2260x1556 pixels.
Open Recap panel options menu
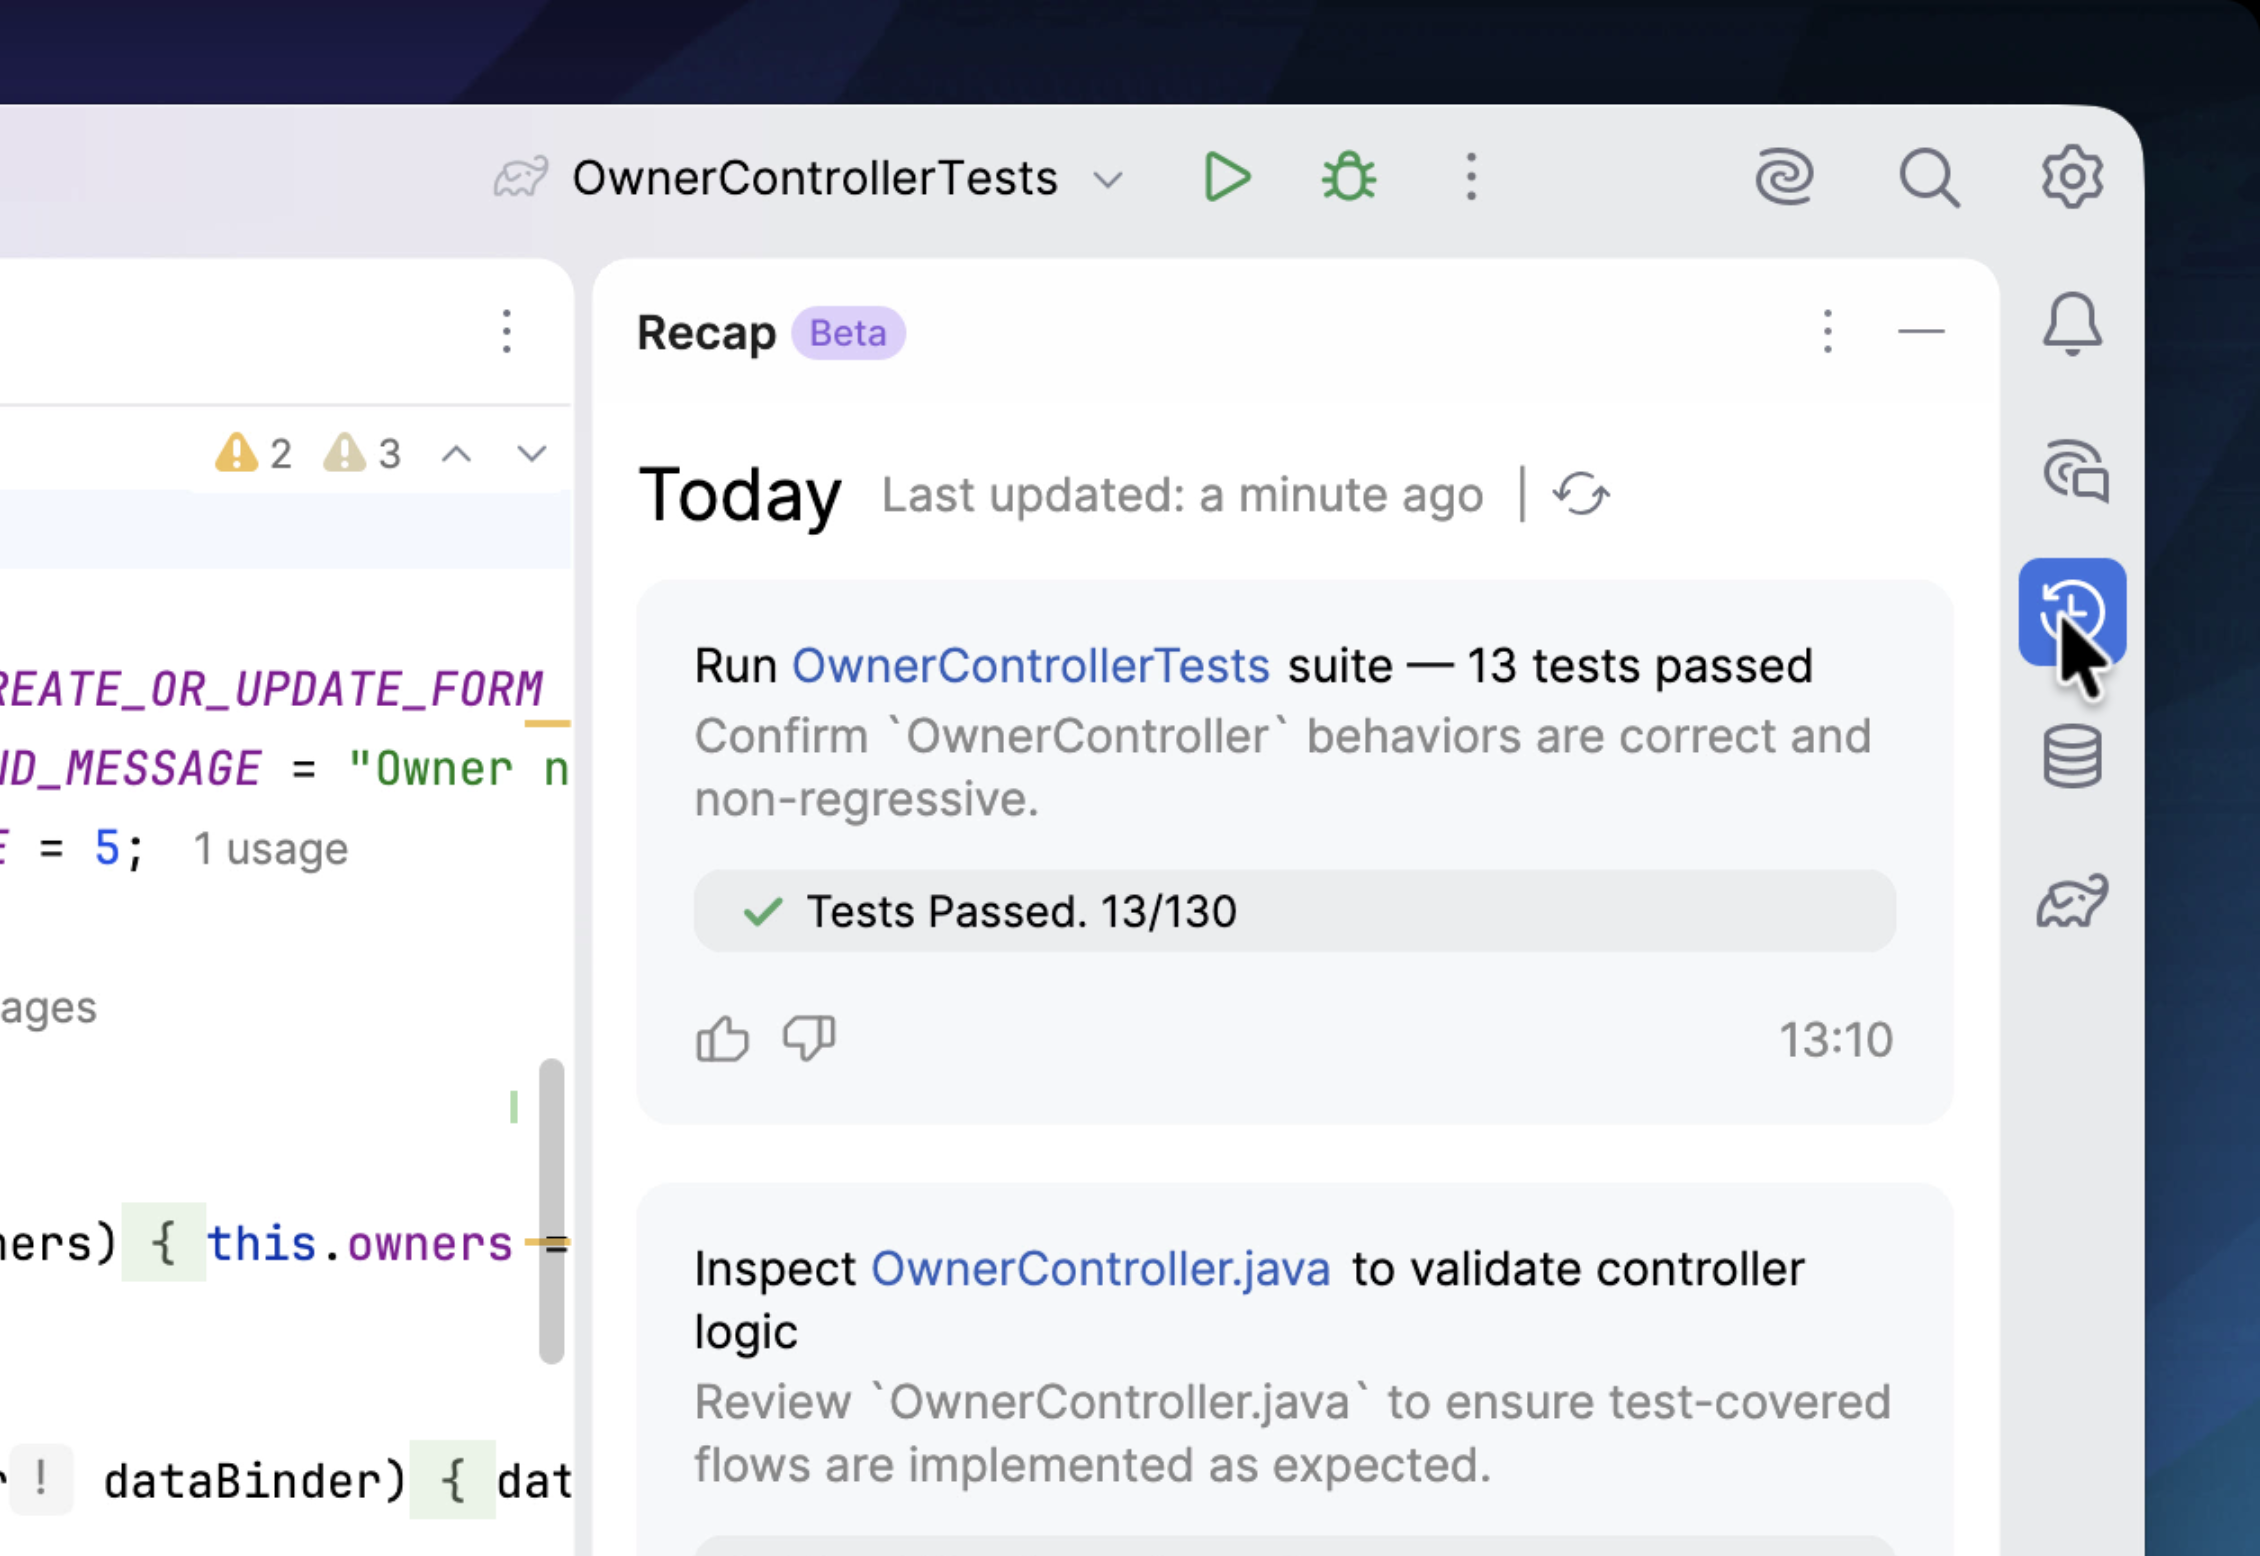pos(1827,331)
